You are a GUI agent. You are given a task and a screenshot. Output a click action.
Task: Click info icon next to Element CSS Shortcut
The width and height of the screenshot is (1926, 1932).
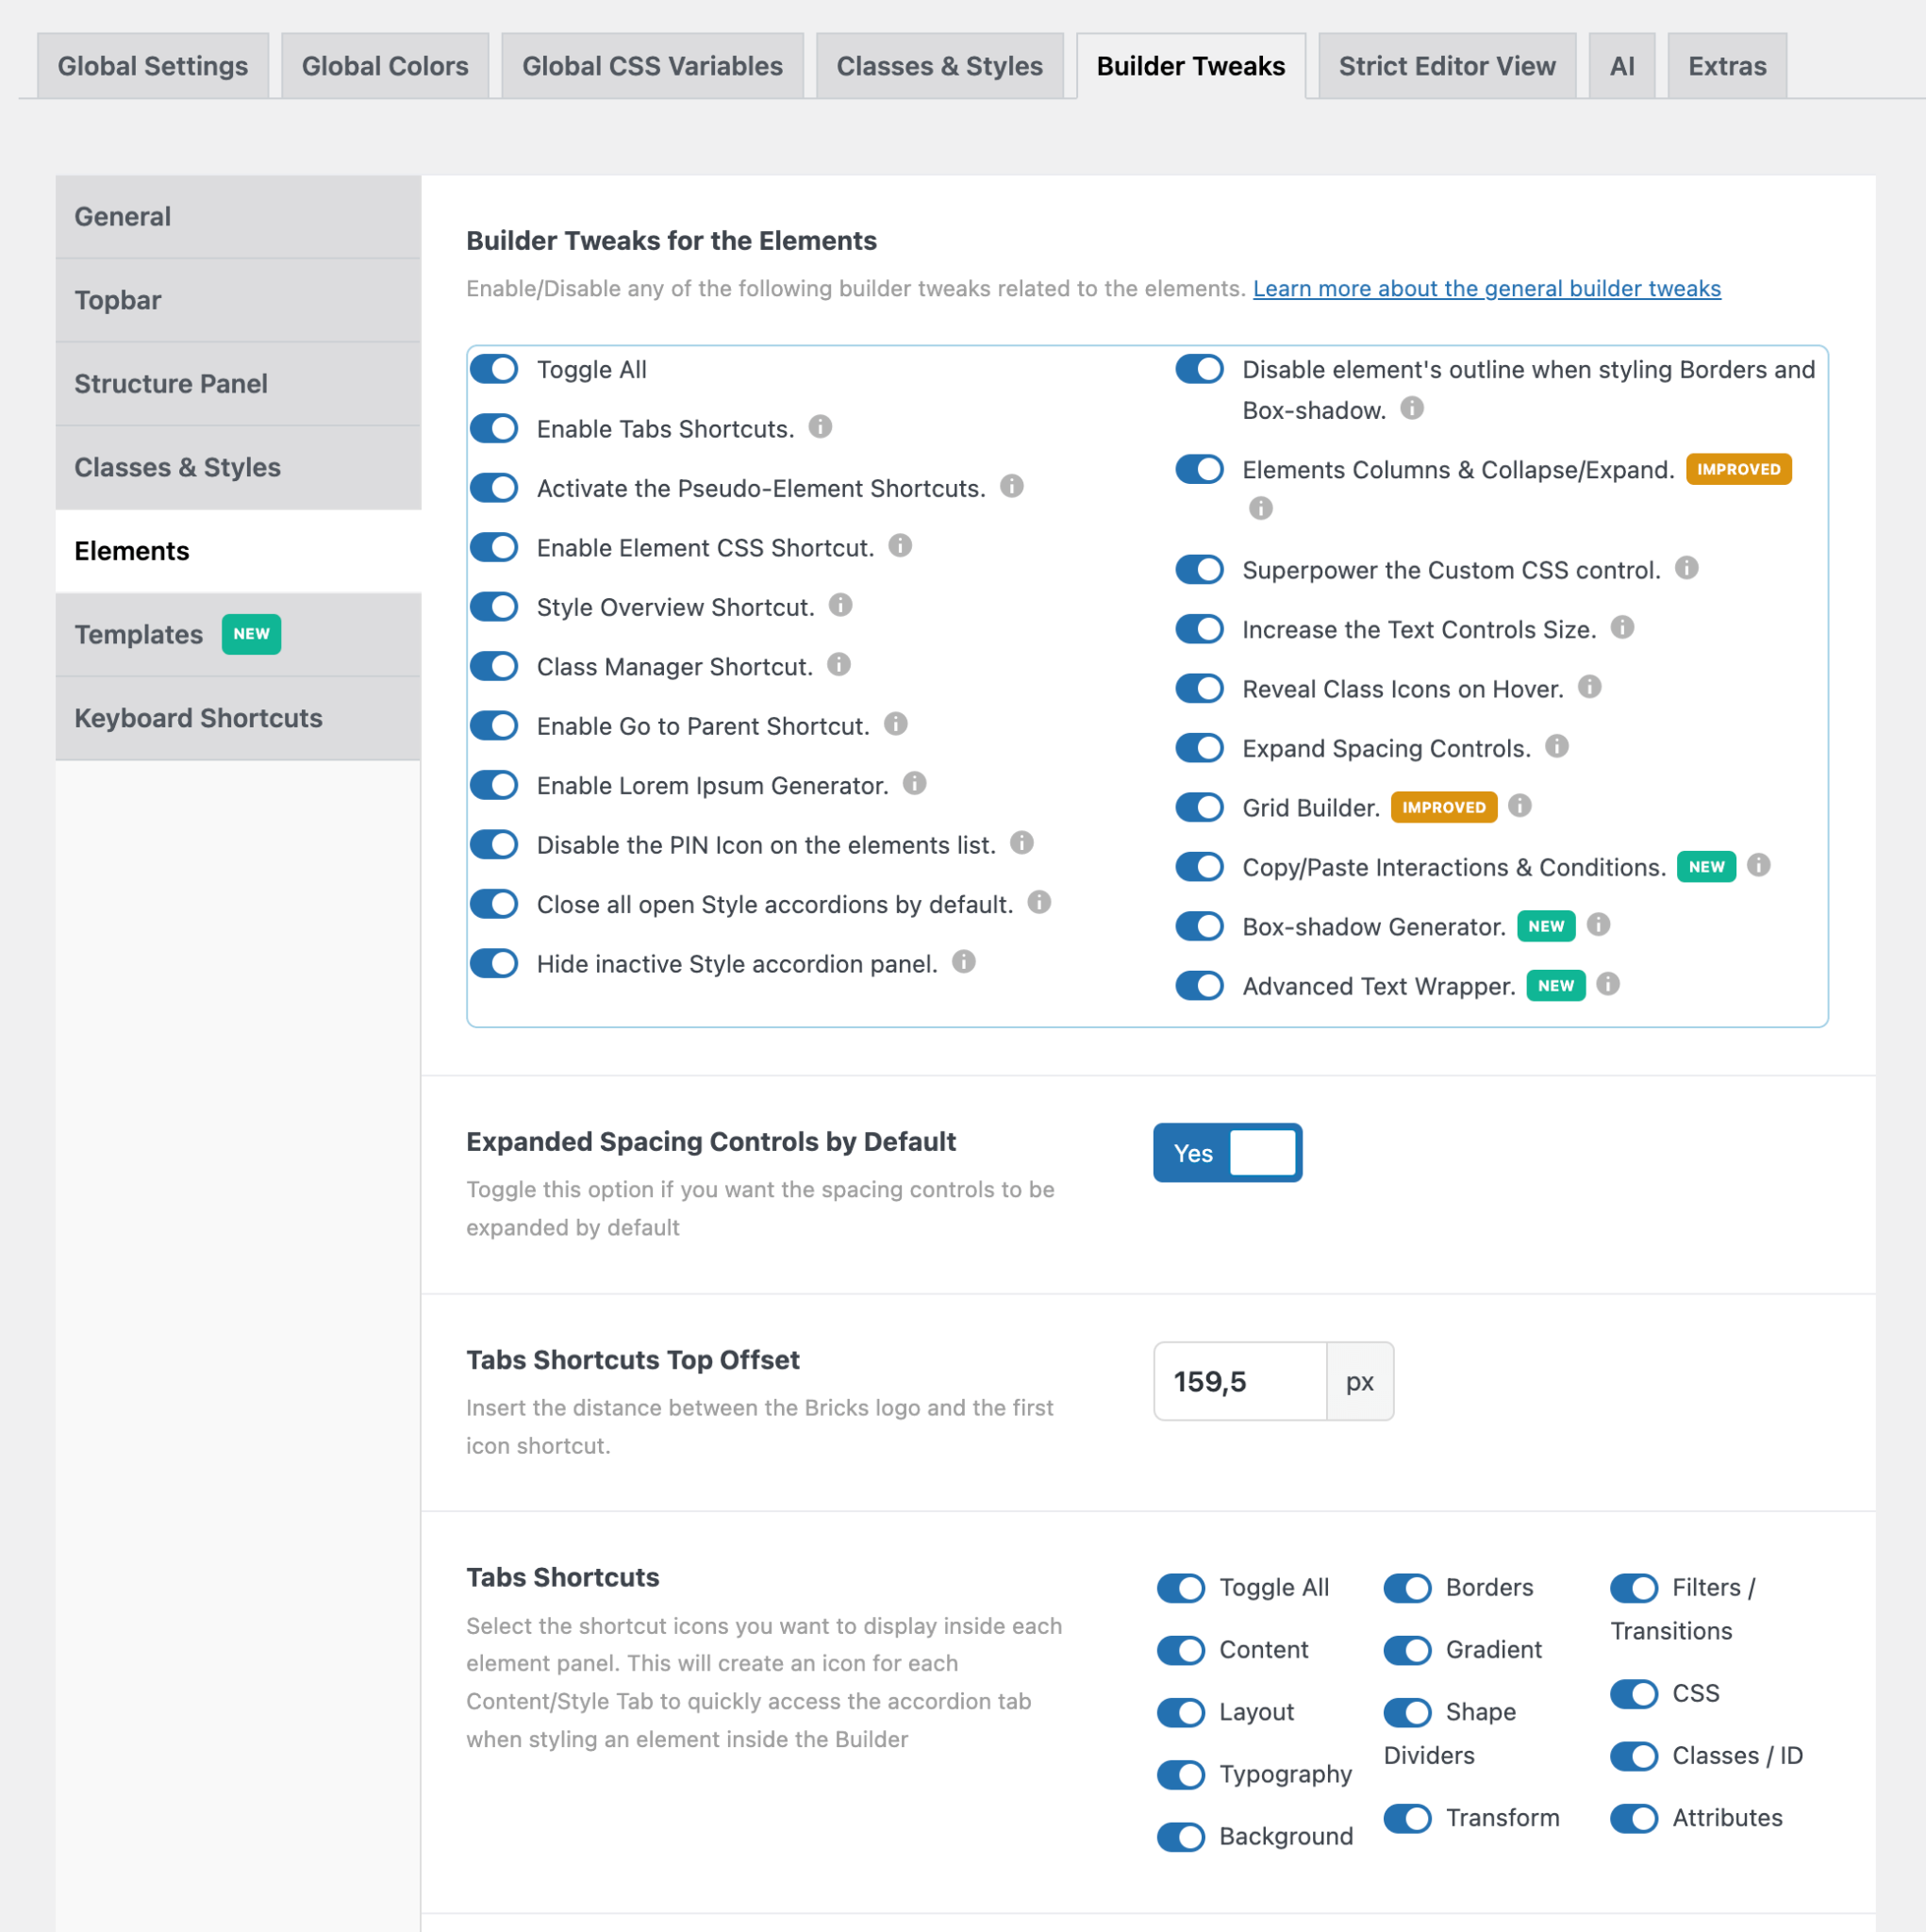tap(900, 546)
